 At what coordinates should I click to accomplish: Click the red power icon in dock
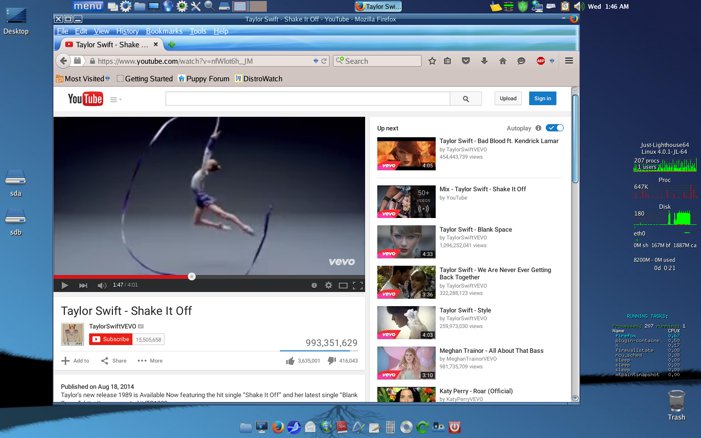(454, 427)
